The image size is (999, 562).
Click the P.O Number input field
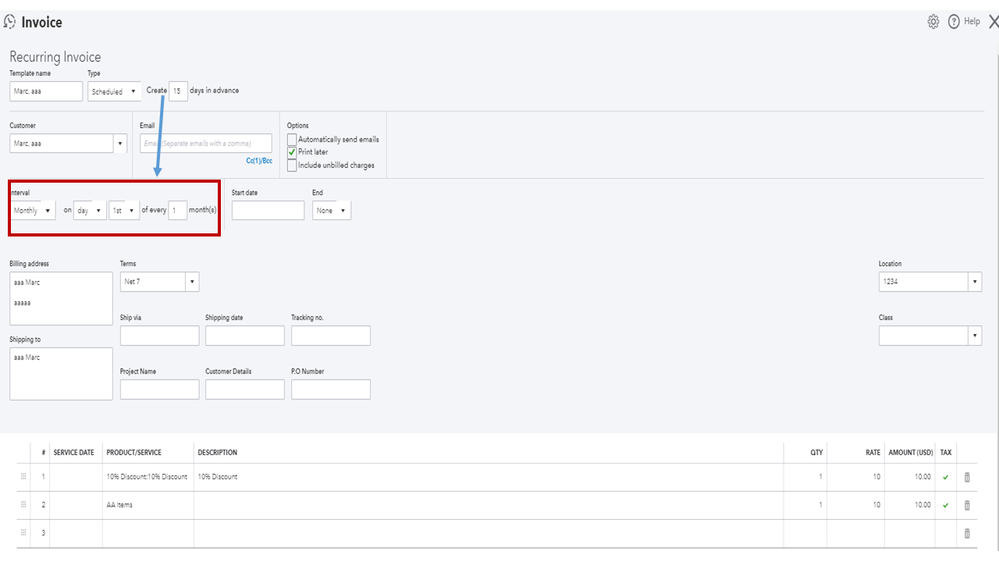click(x=331, y=390)
